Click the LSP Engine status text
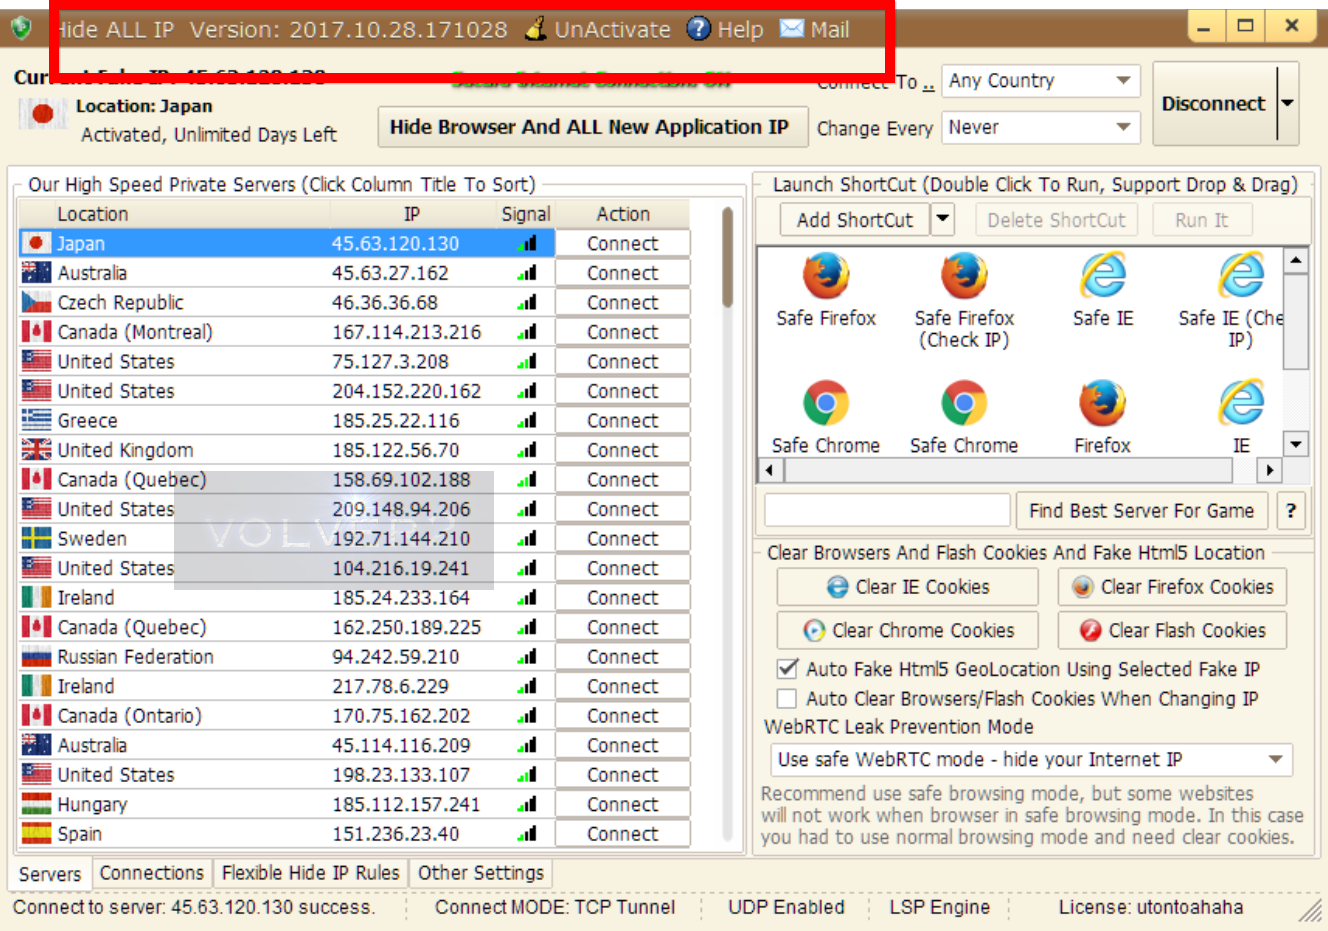The height and width of the screenshot is (931, 1328). coord(939,907)
